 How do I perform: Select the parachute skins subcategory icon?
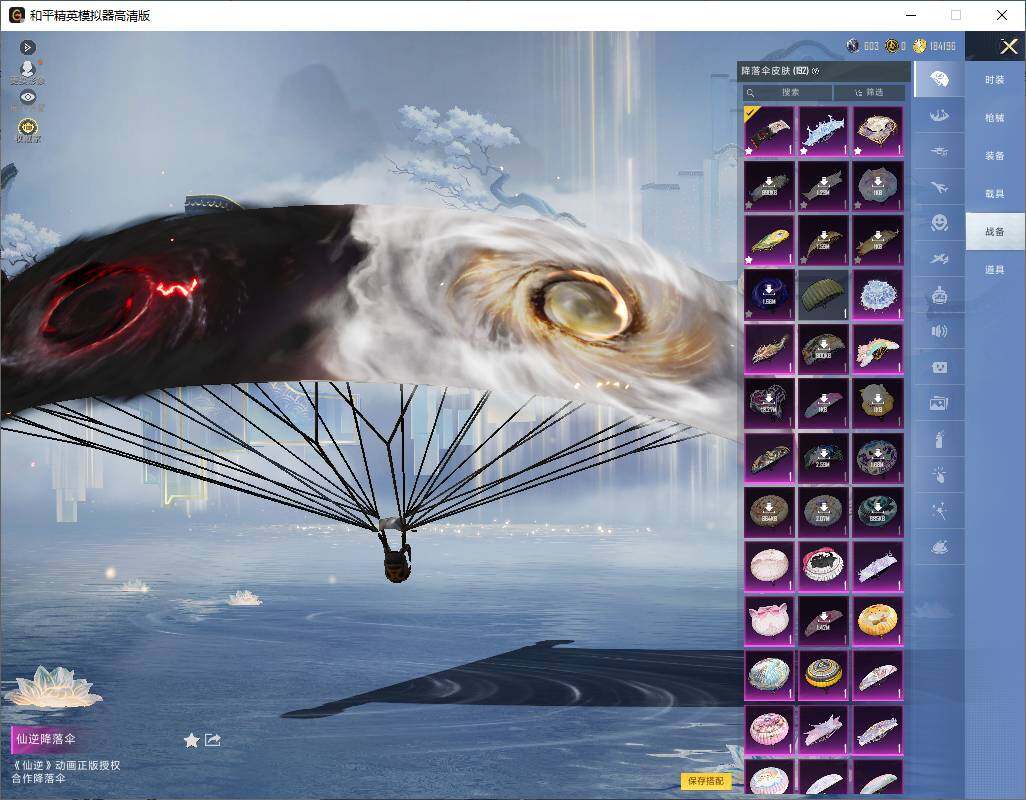[939, 79]
